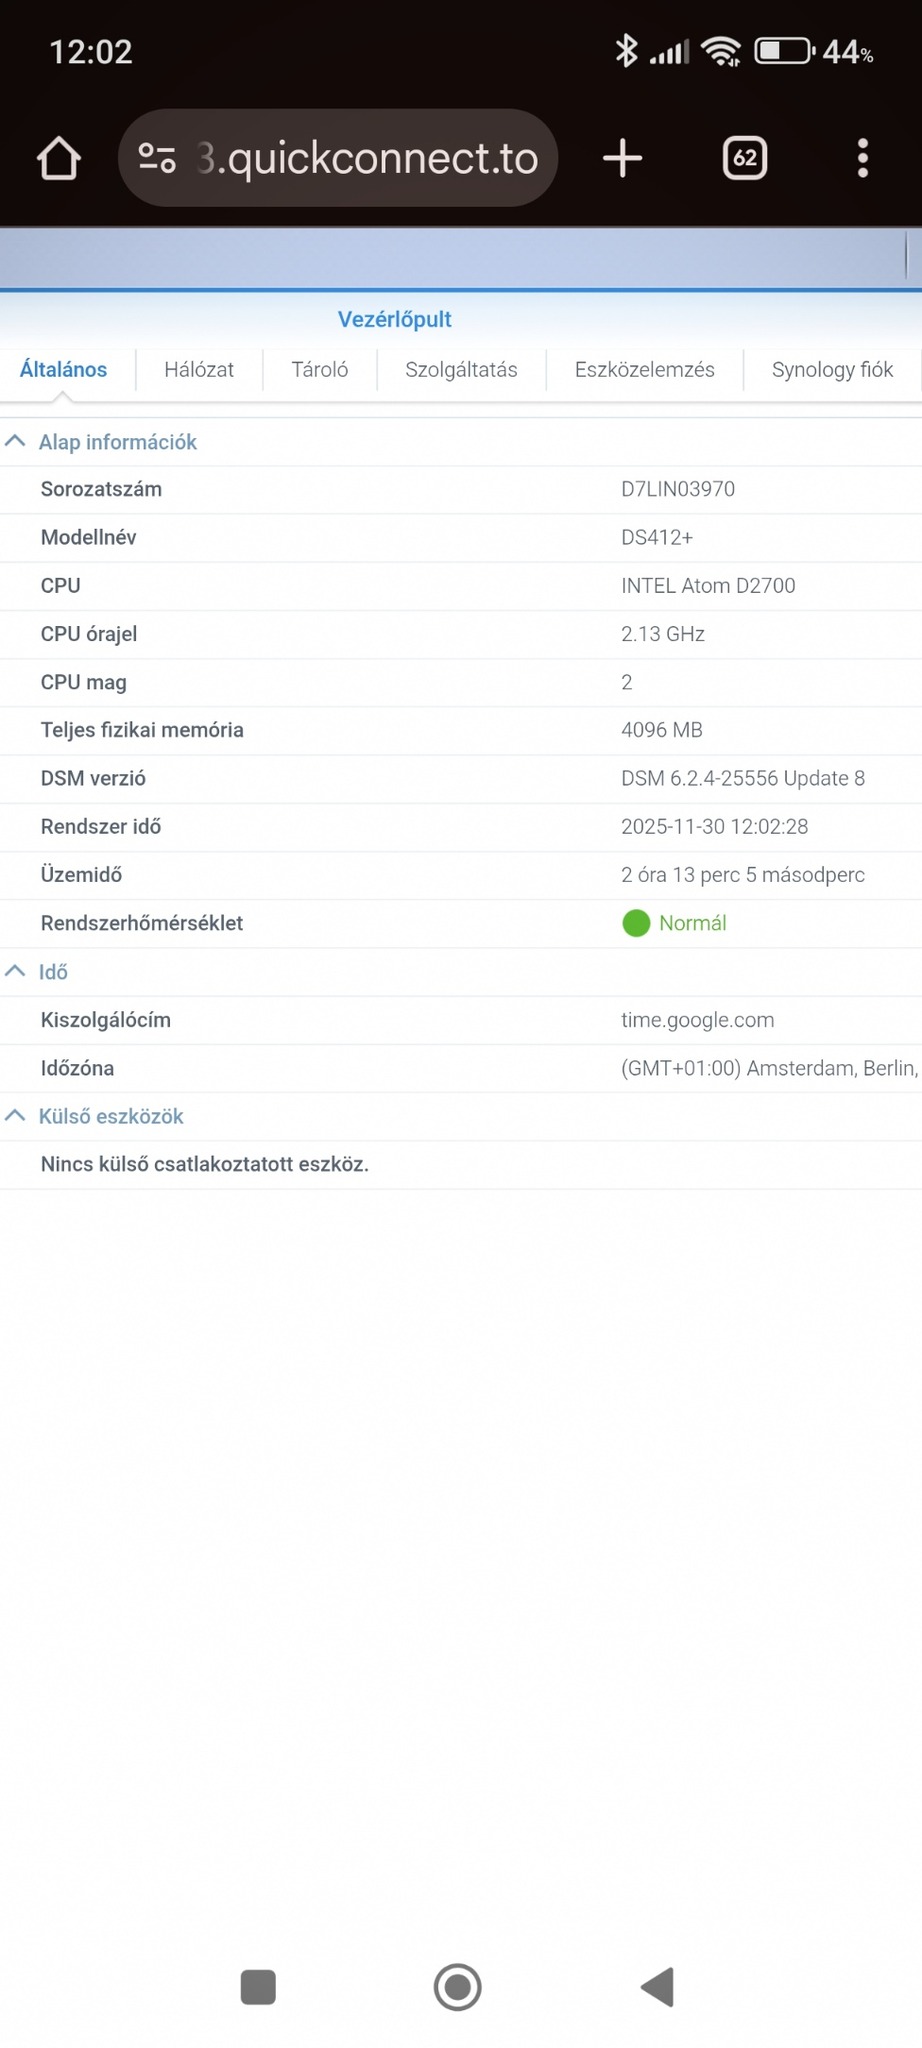Collapse the Idő section
This screenshot has height=2048, width=922.
pyautogui.click(x=16, y=971)
